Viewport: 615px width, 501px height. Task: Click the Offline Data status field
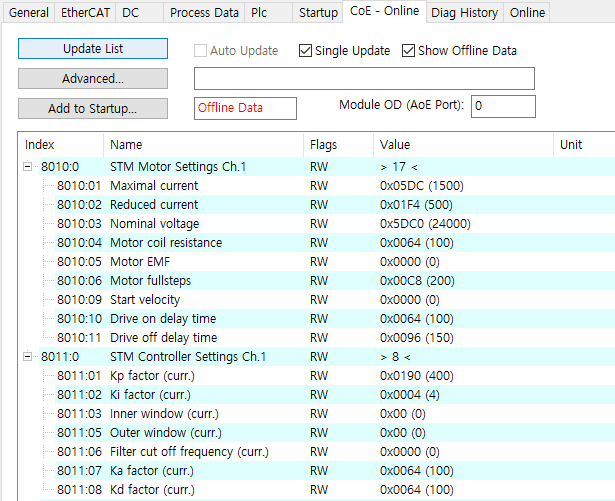pyautogui.click(x=246, y=108)
